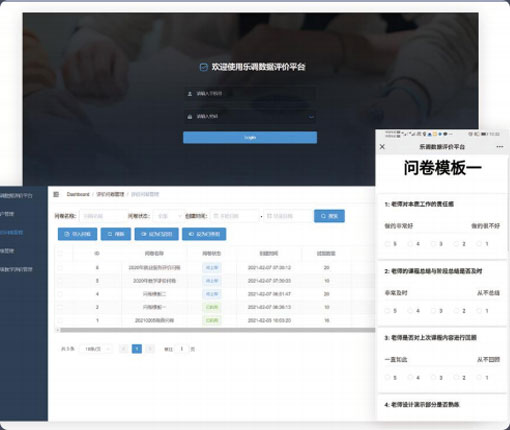Tick the select-all checkbox in the table header
The height and width of the screenshot is (430, 510).
[60, 254]
